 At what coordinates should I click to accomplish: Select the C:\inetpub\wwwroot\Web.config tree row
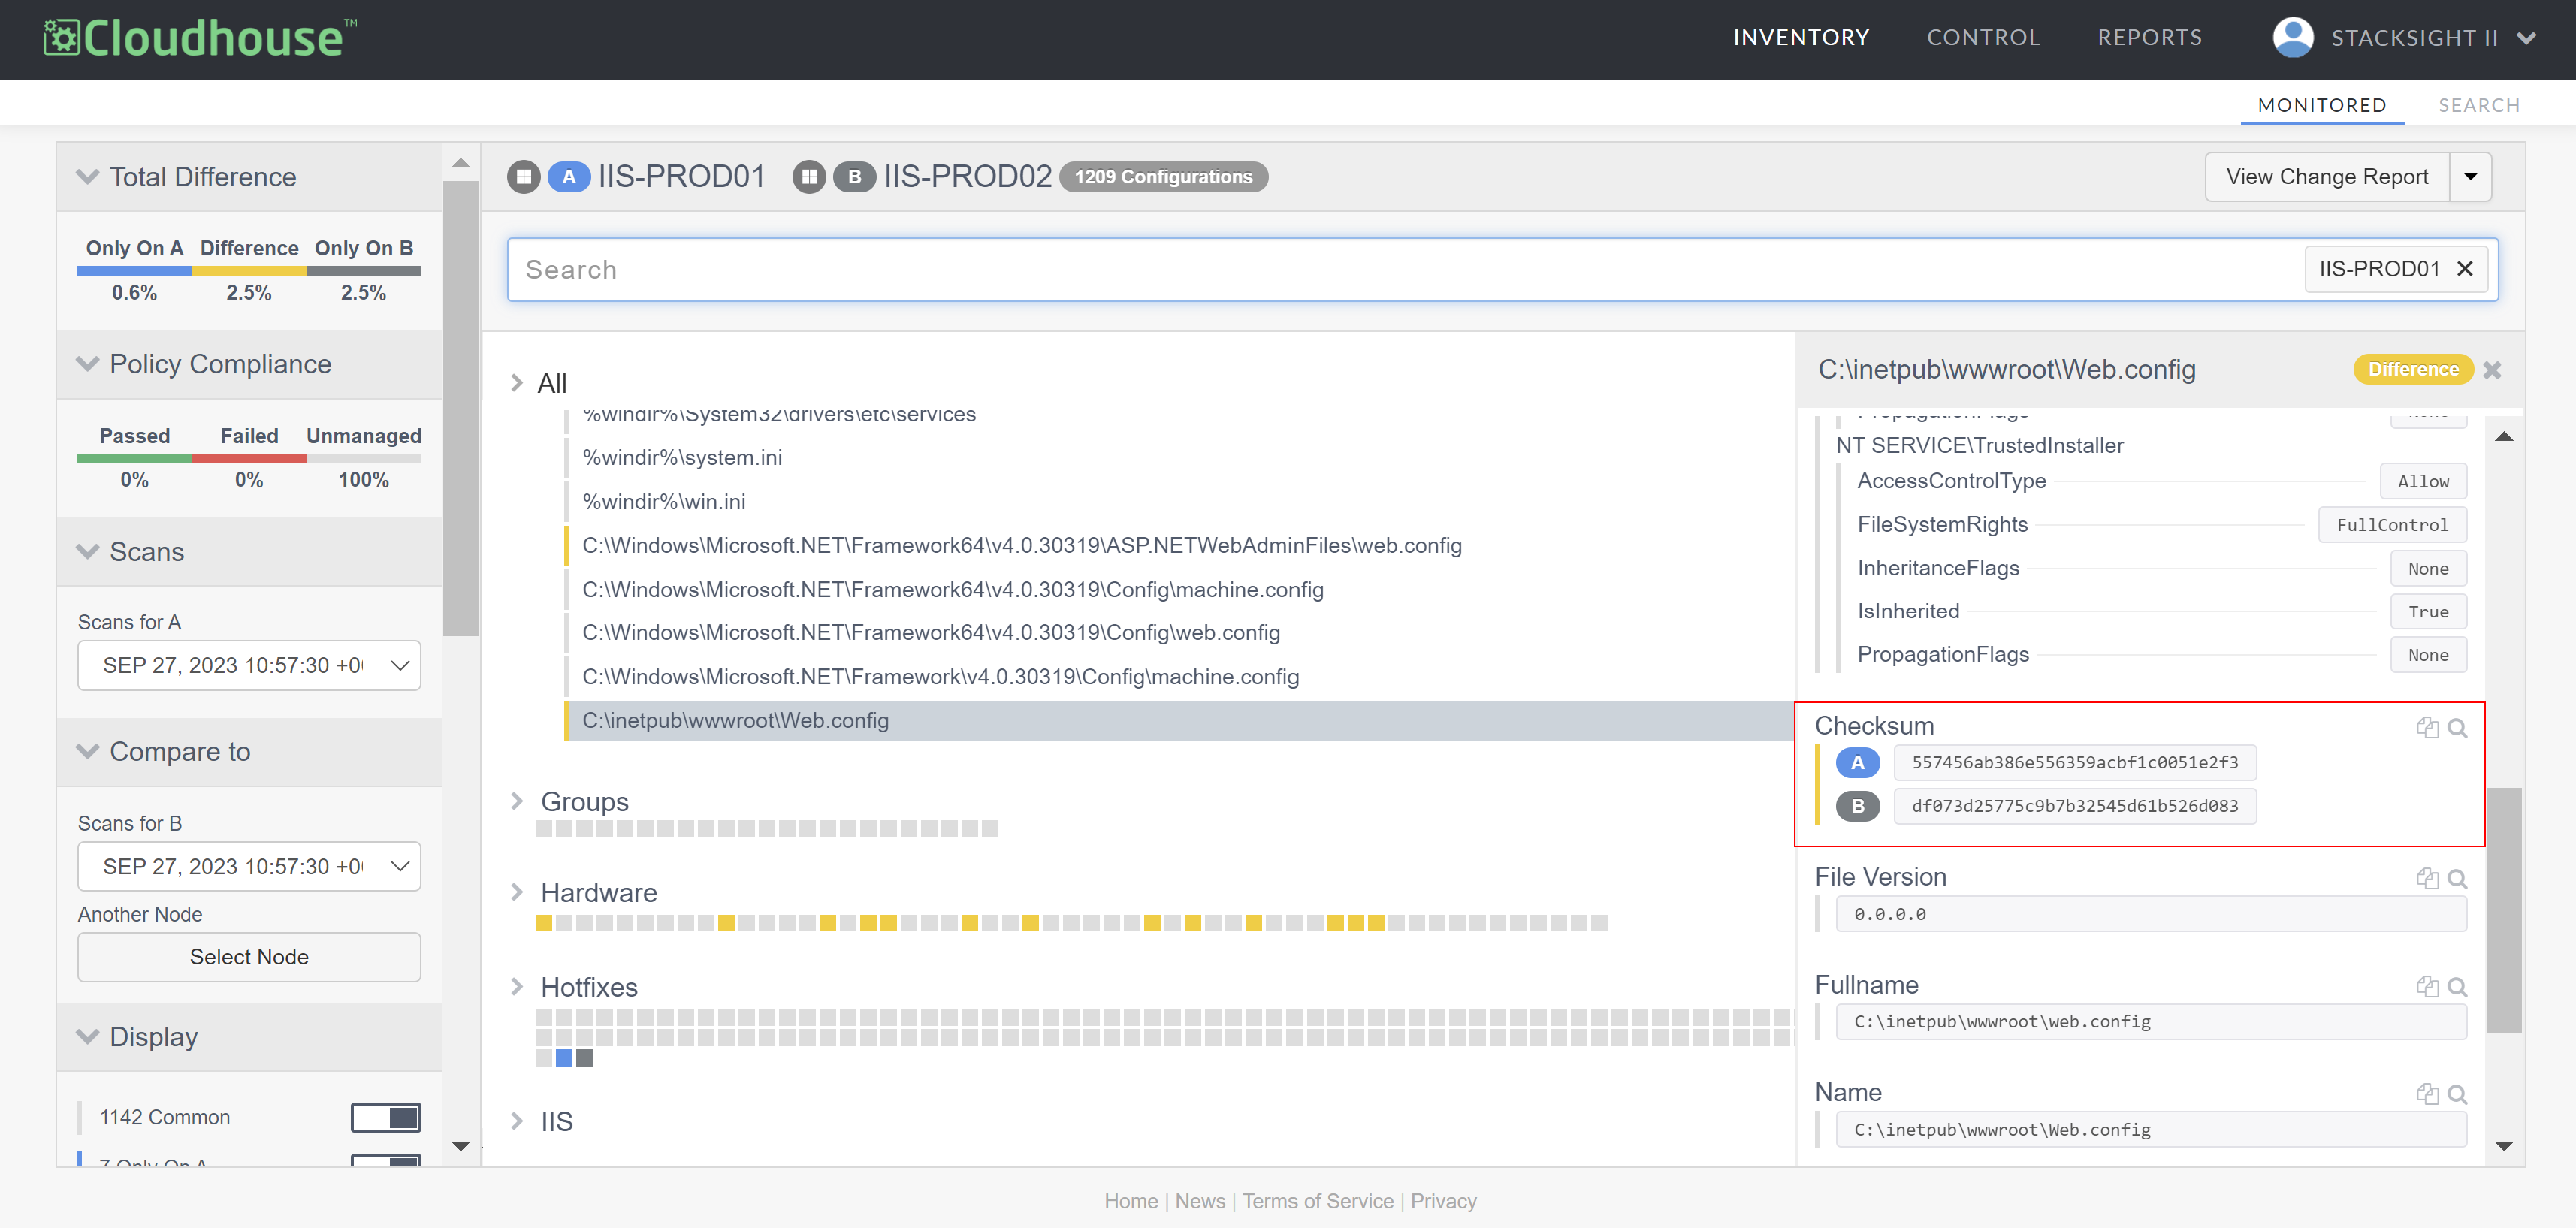point(1179,721)
